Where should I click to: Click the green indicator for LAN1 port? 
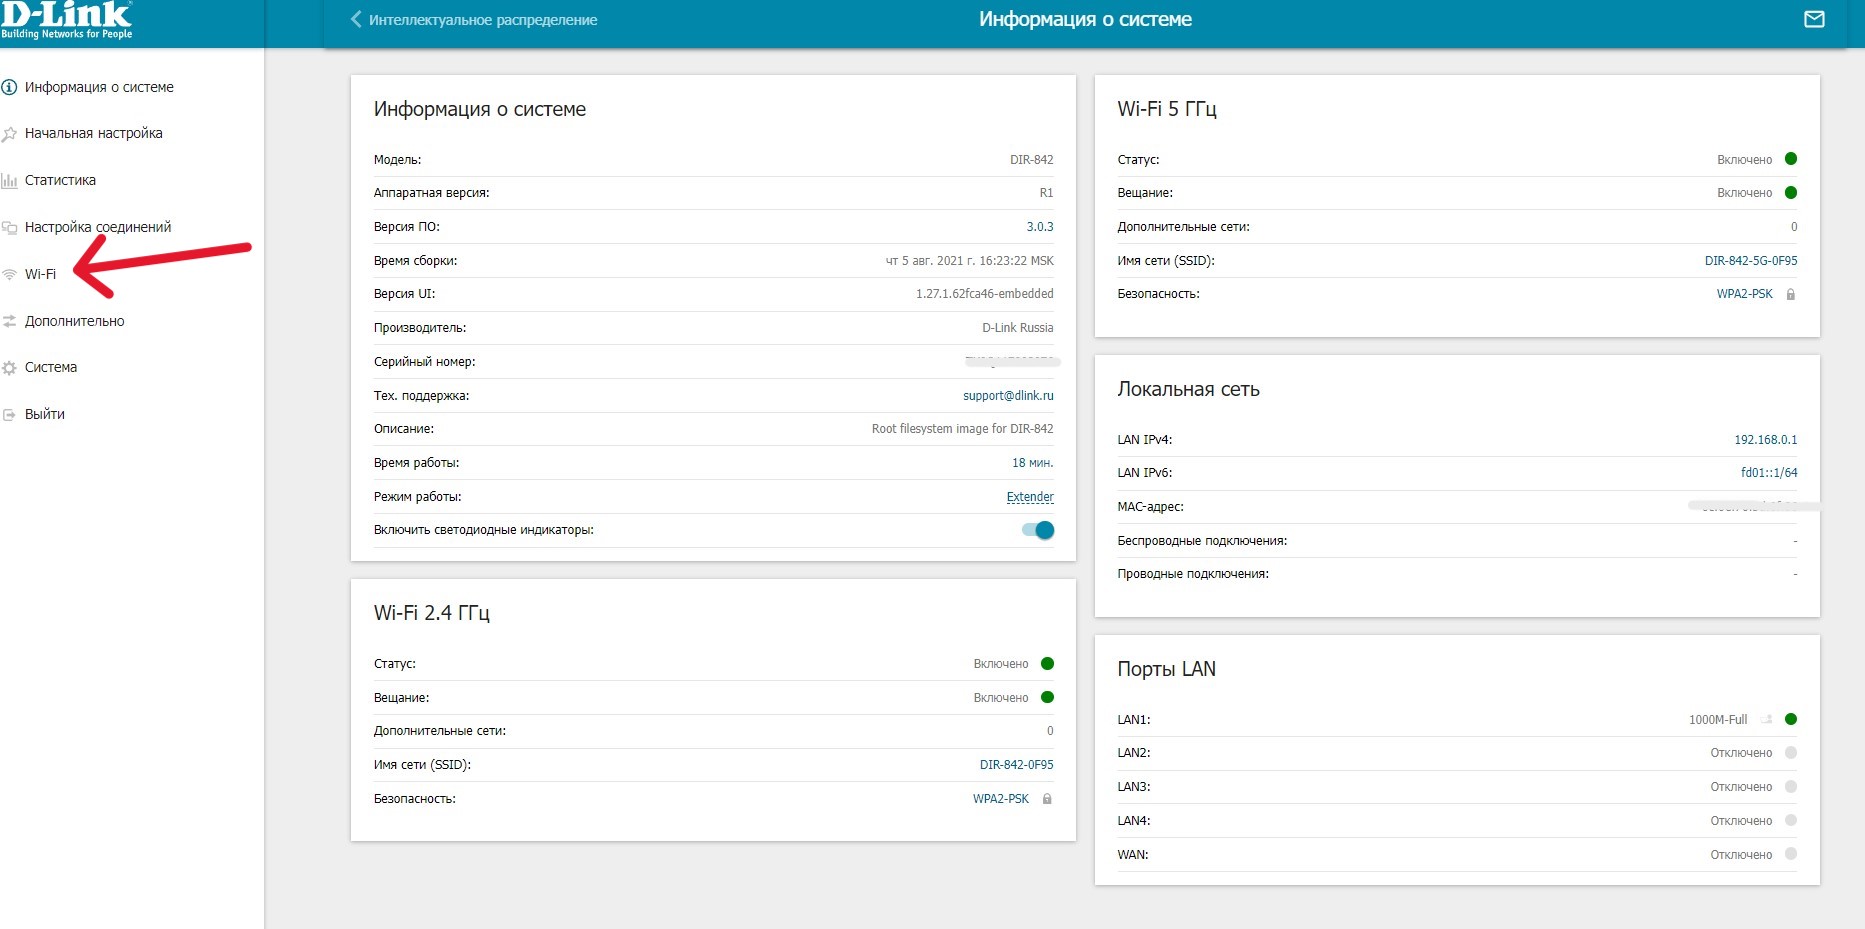point(1791,719)
